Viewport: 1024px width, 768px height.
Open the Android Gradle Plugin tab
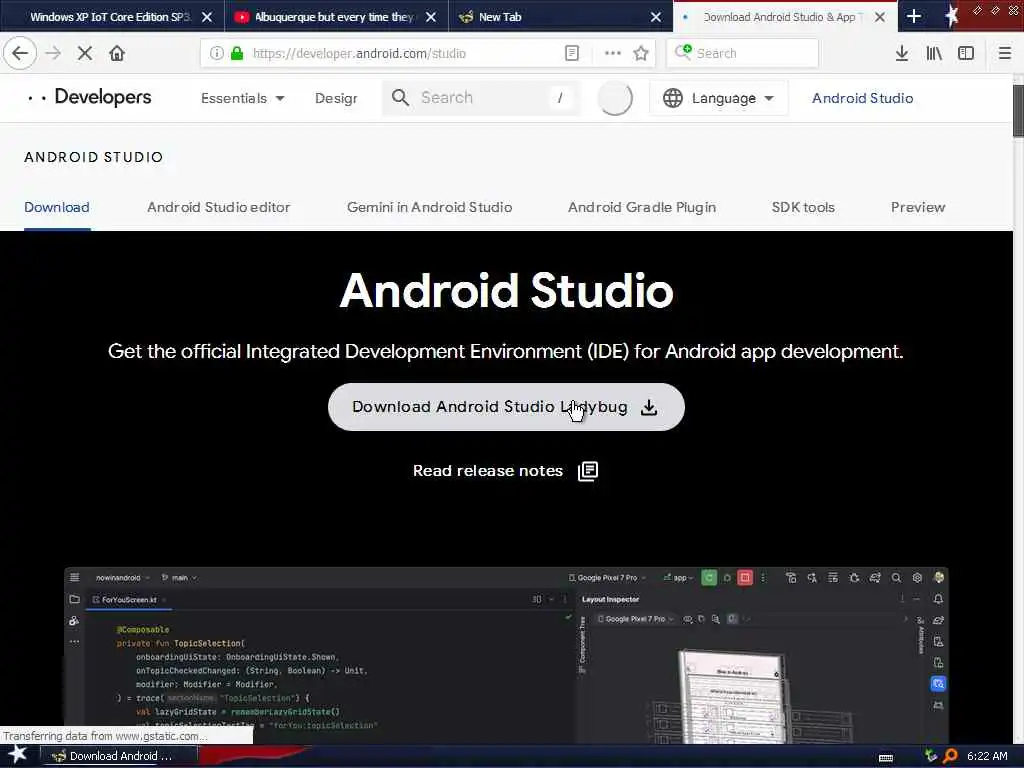tap(641, 207)
